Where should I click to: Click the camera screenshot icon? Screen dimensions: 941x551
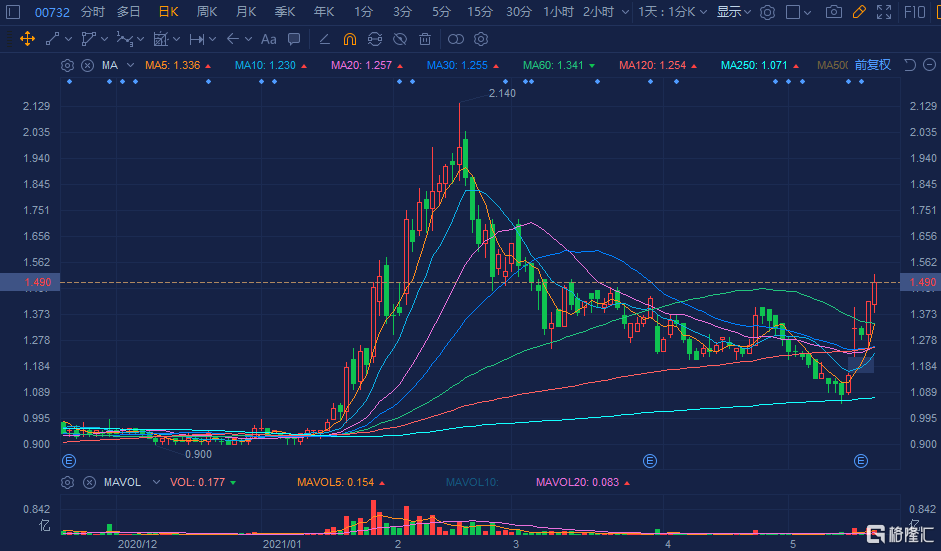tap(833, 12)
